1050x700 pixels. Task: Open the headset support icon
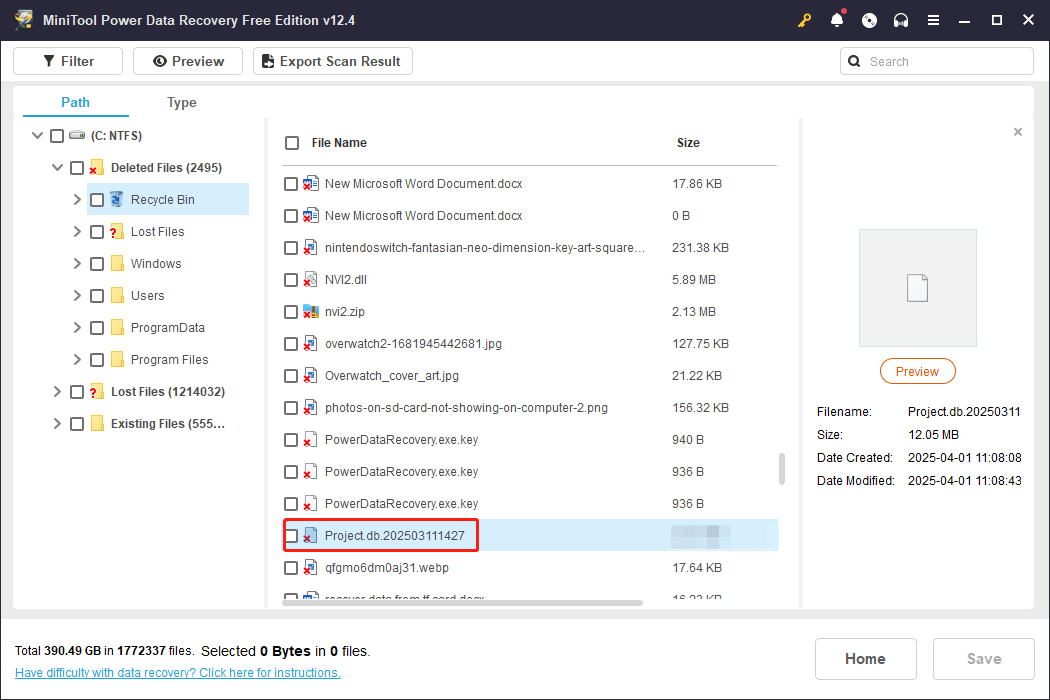point(901,20)
